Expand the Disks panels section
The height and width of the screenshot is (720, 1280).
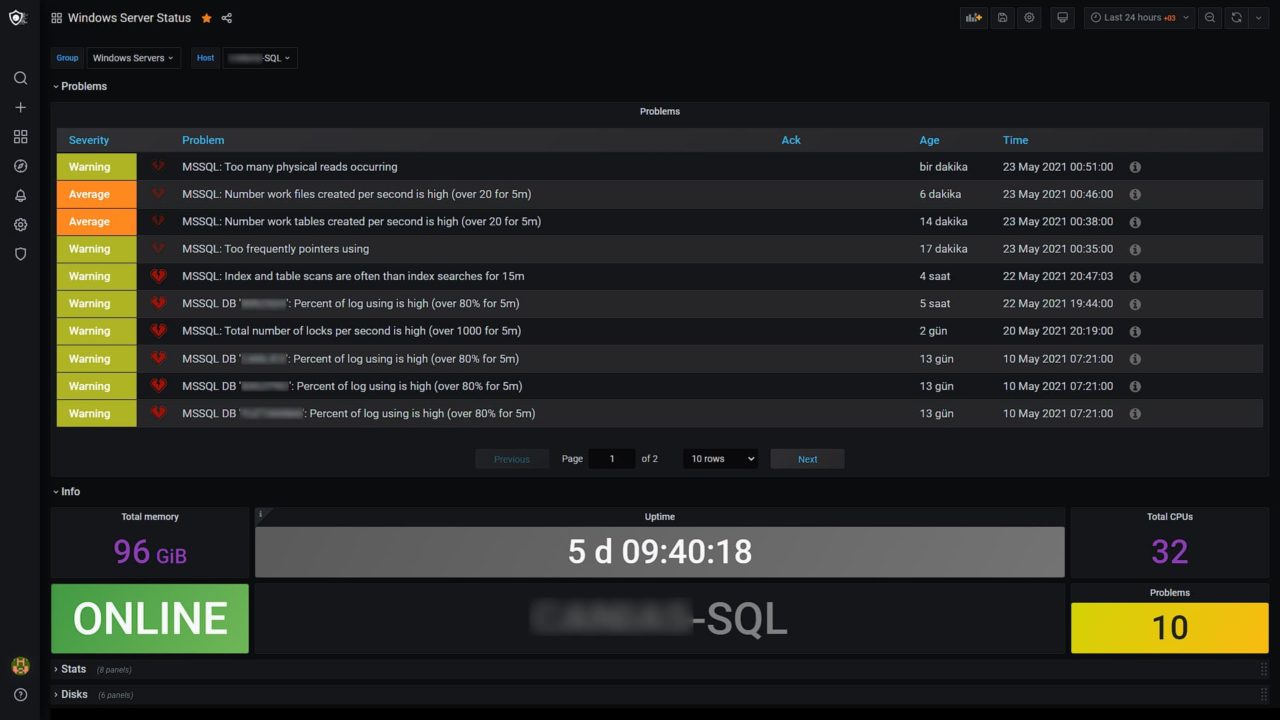(x=71, y=694)
